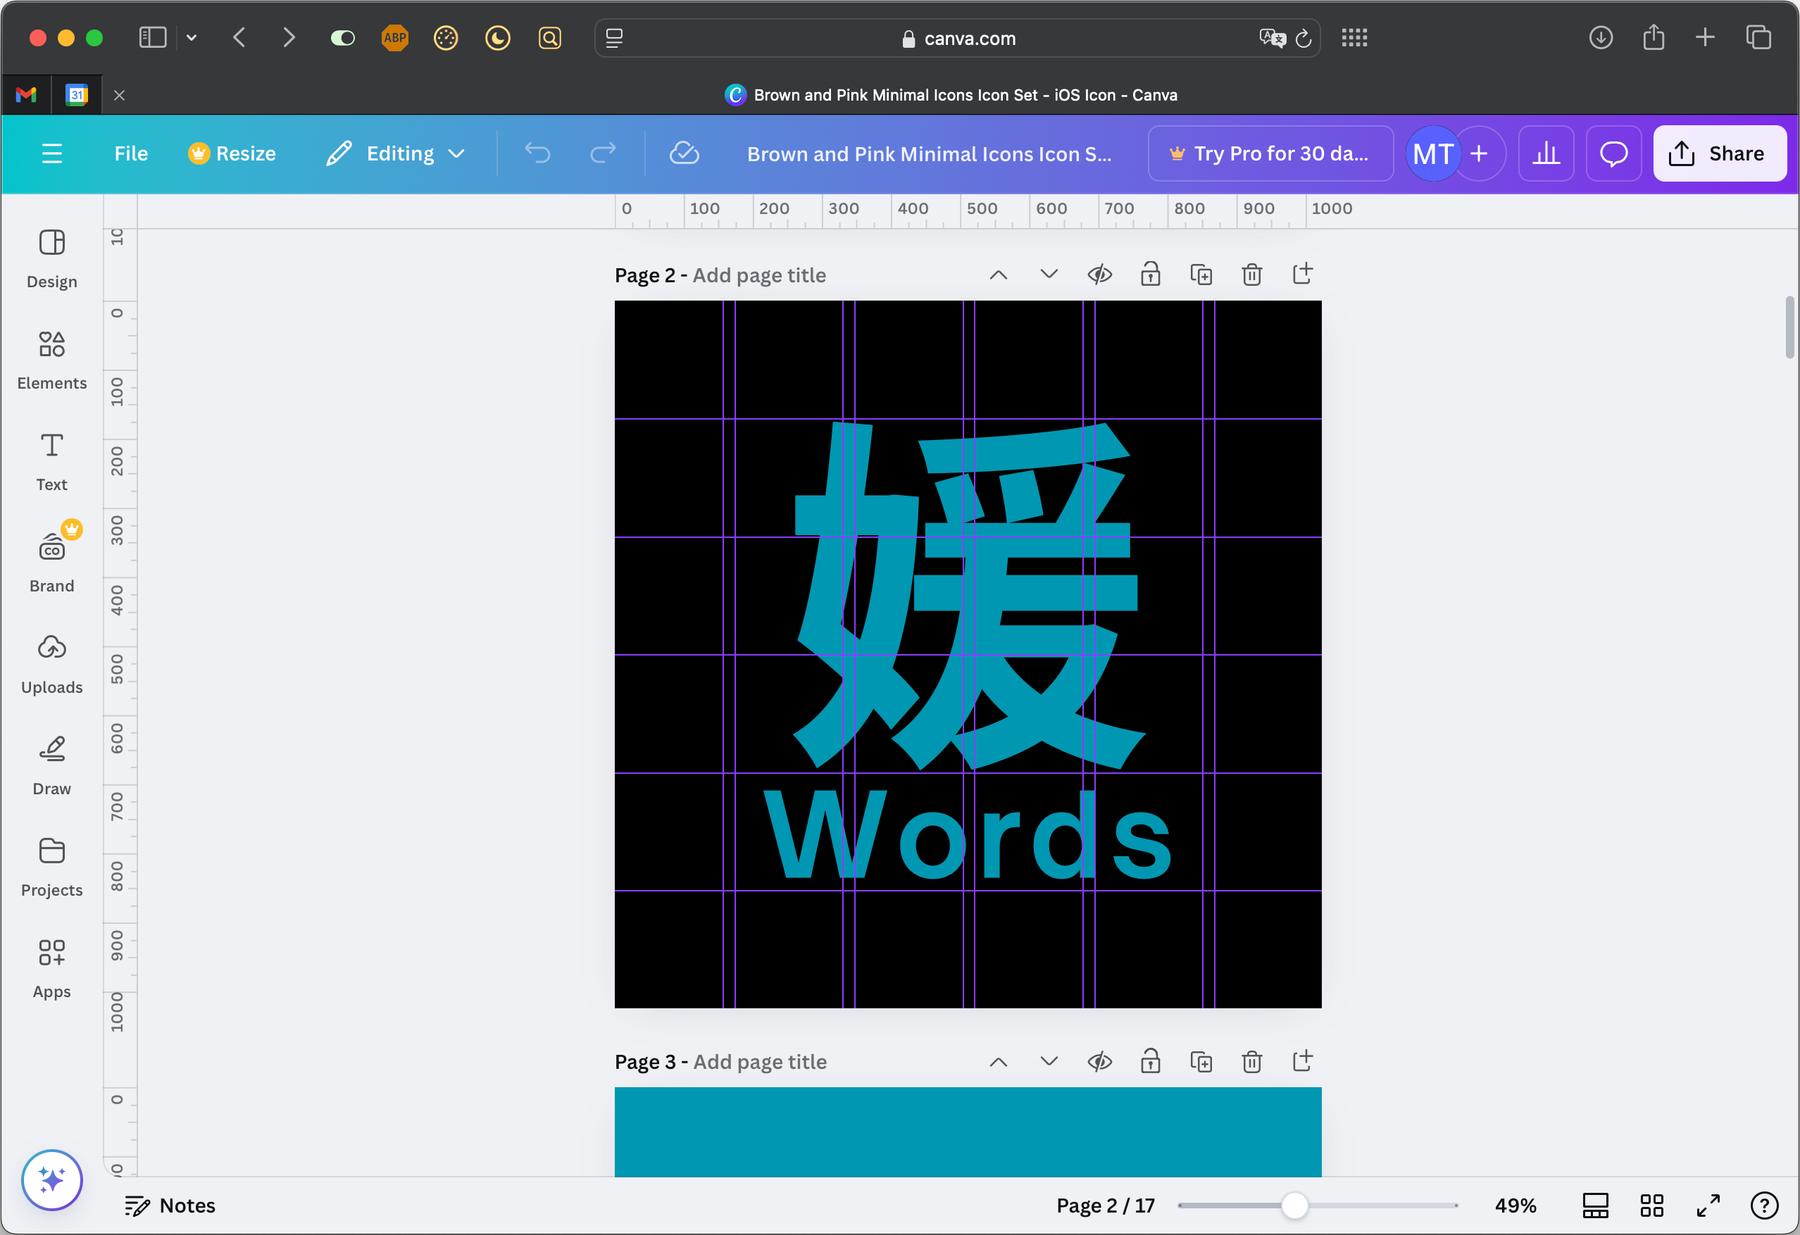Open the Text panel in the sidebar
1800x1235 pixels.
(x=51, y=461)
